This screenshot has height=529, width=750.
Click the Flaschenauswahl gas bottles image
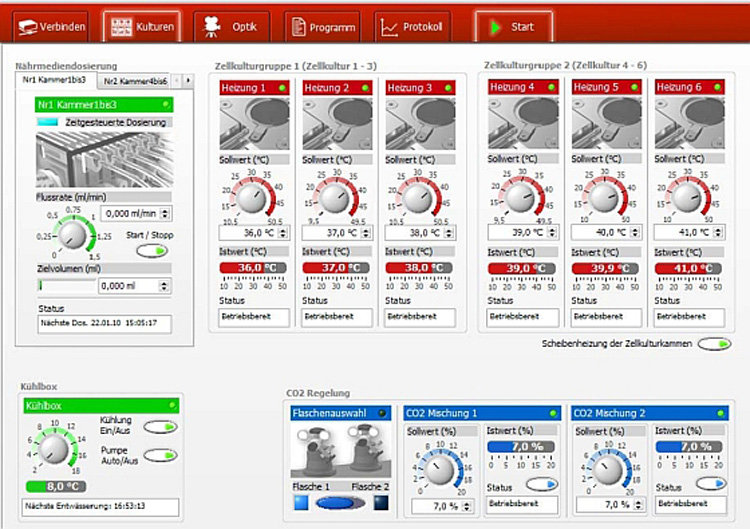341,451
